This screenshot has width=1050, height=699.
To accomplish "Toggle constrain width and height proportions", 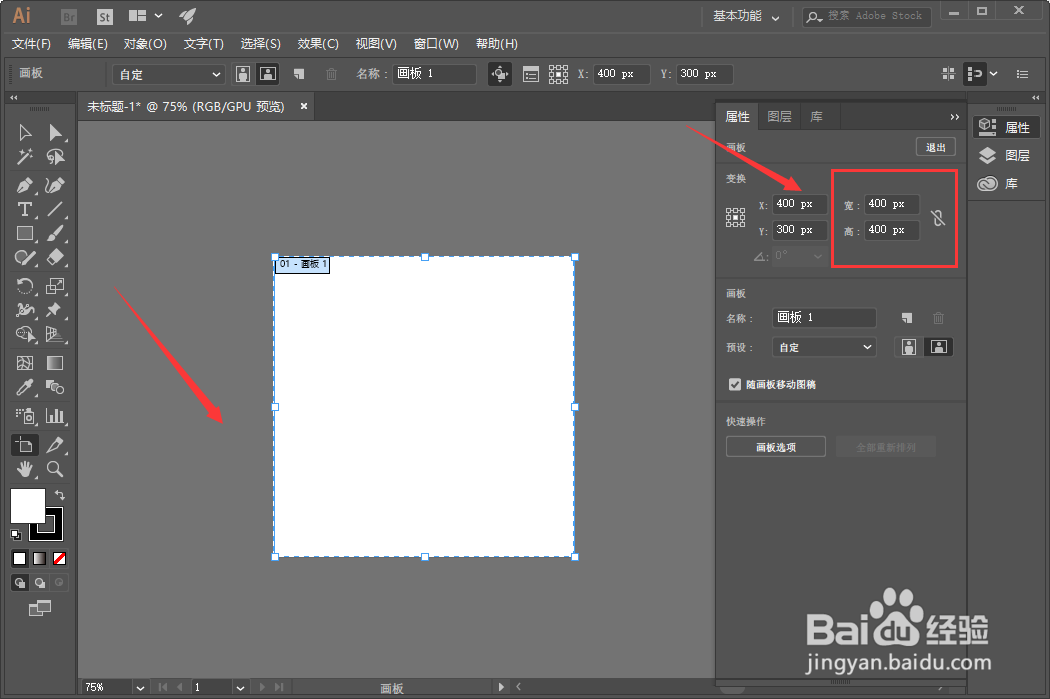I will click(x=938, y=218).
